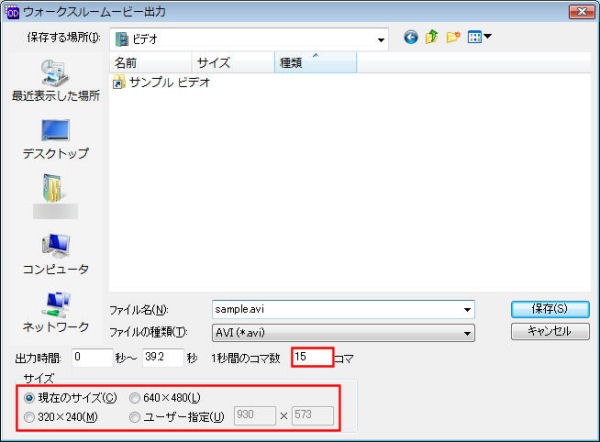This screenshot has height=442, width=600.
Task: Open the ファイルの種類 AVI dropdown
Action: point(467,331)
